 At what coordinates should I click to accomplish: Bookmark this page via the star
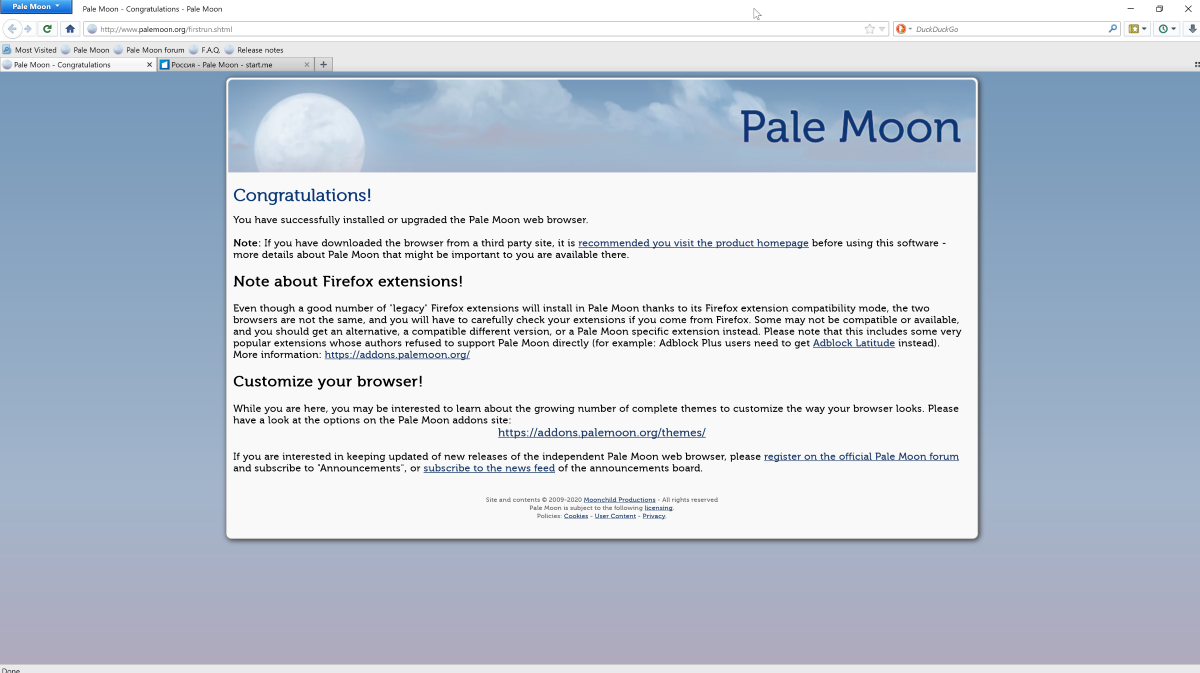pyautogui.click(x=871, y=28)
